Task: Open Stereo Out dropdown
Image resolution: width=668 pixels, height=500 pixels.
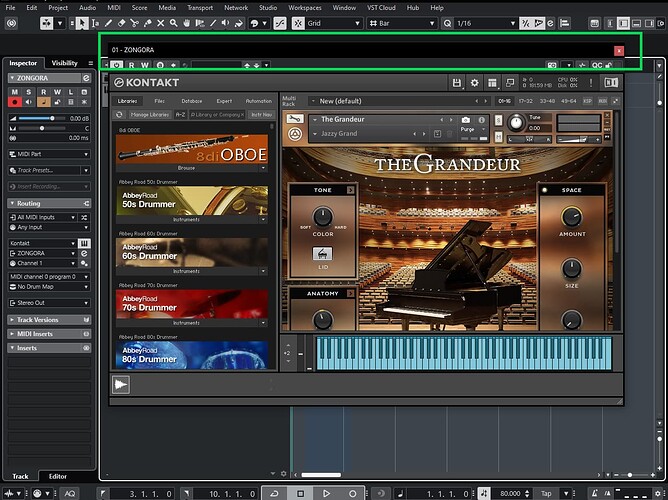Action: (x=49, y=303)
